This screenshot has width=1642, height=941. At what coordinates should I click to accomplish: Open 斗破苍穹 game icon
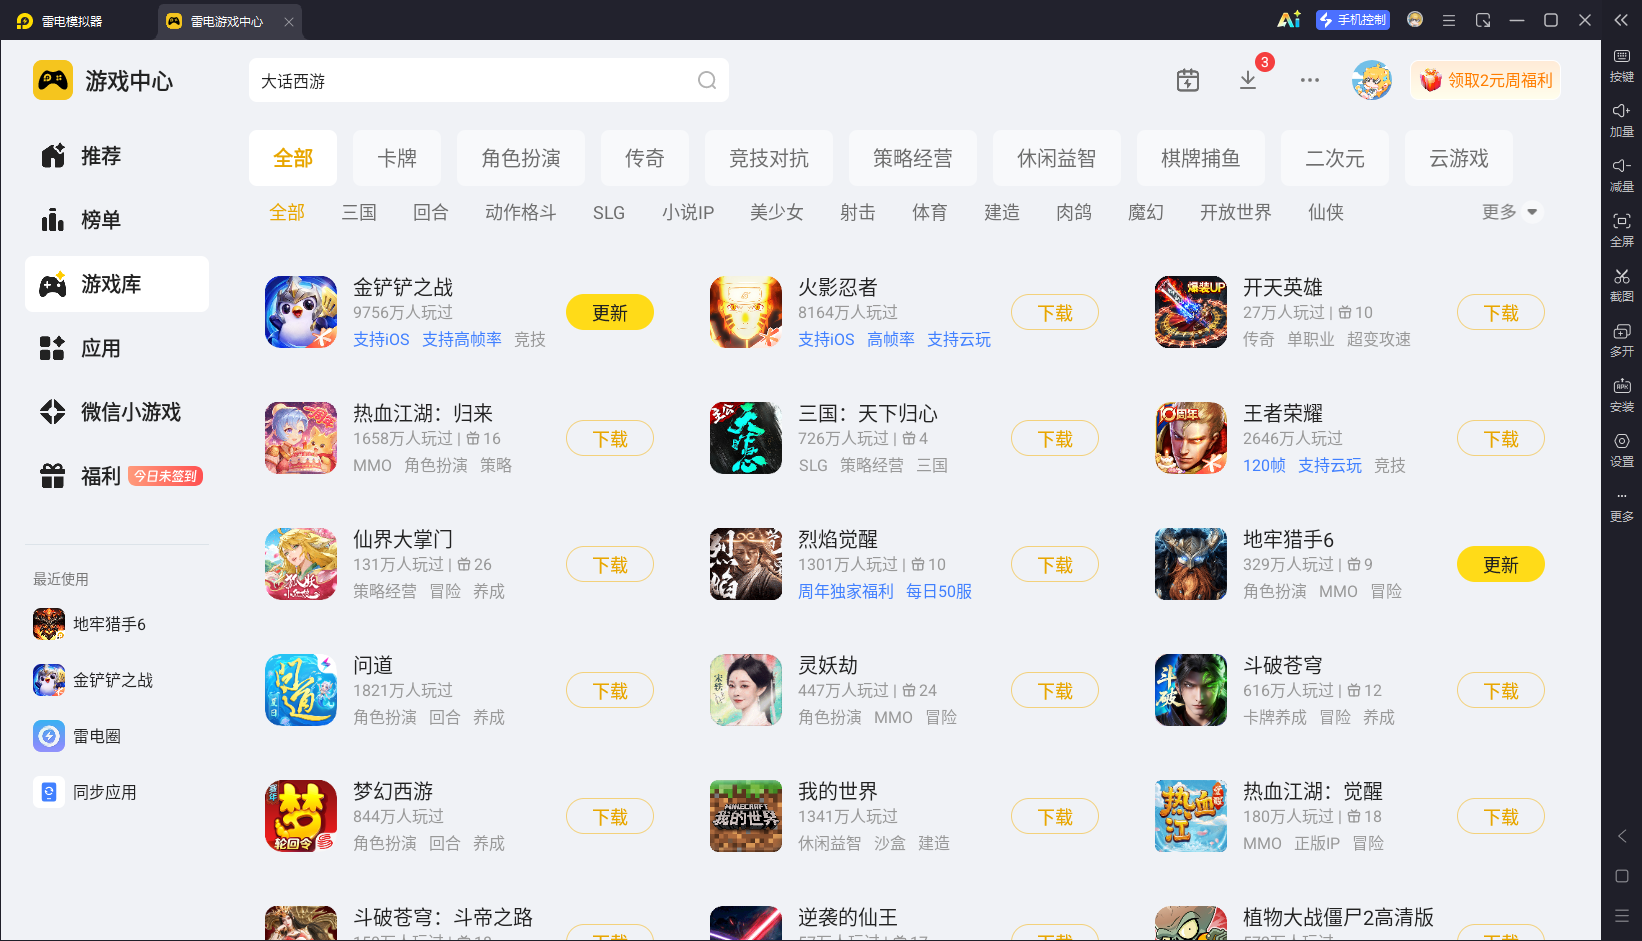(x=1191, y=690)
